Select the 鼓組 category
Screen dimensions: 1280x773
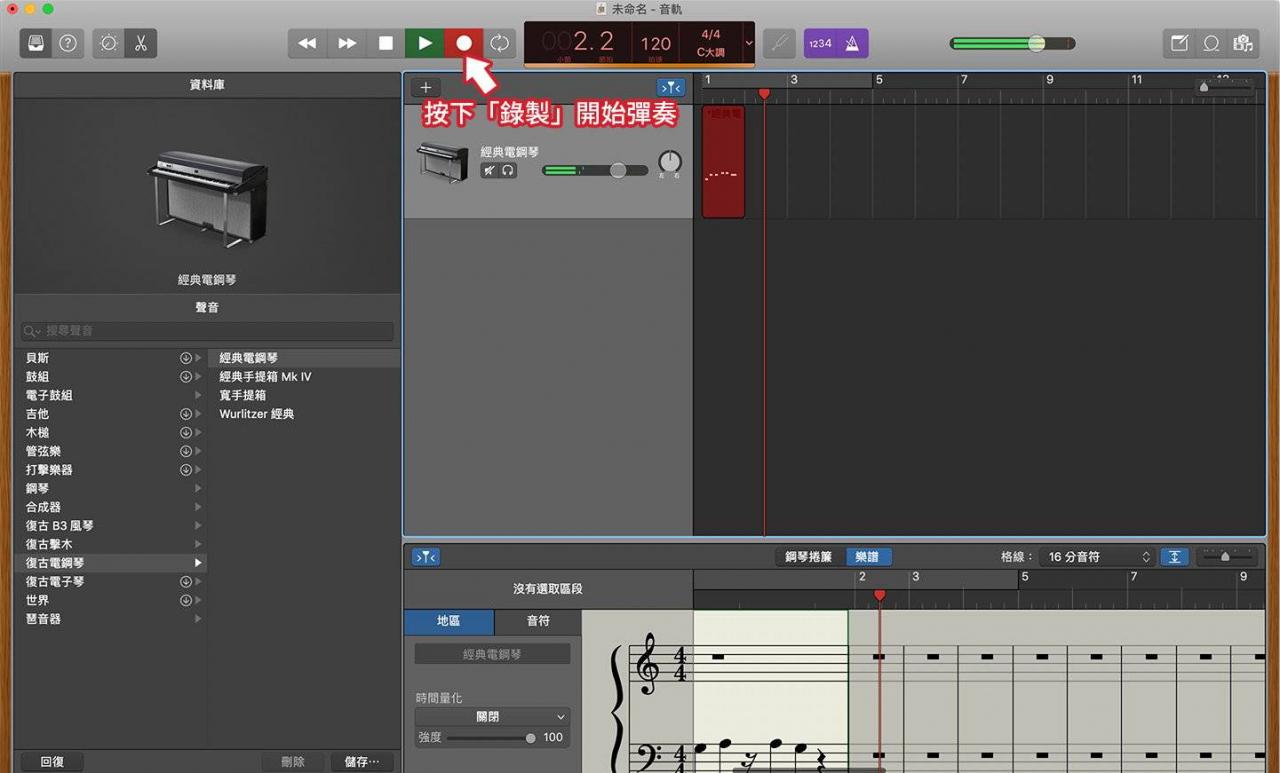(37, 377)
